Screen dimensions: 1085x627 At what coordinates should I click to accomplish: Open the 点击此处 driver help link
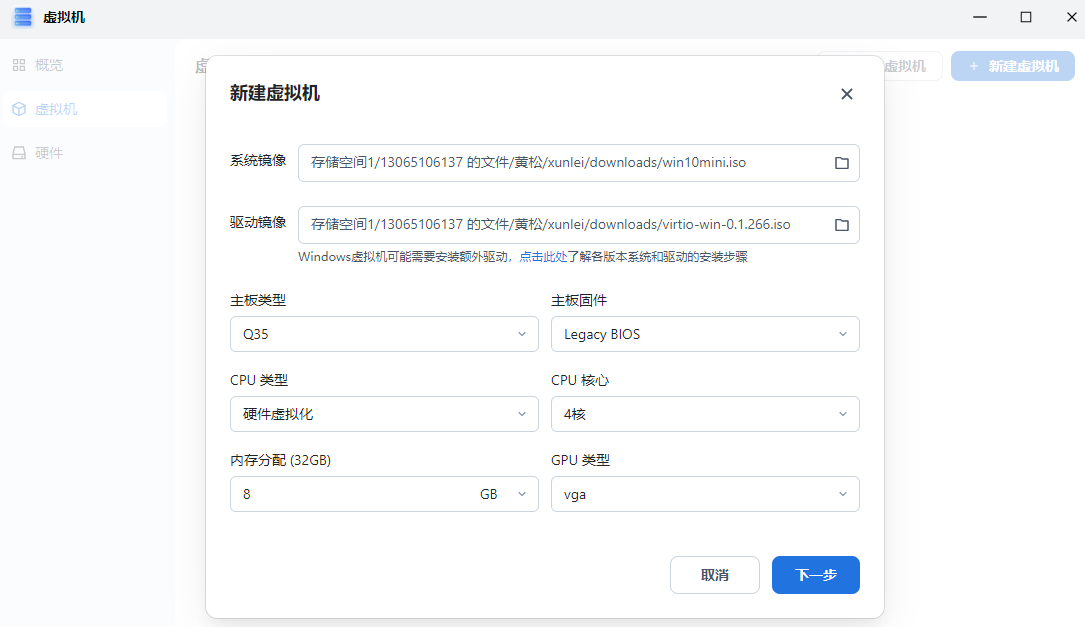tap(543, 257)
